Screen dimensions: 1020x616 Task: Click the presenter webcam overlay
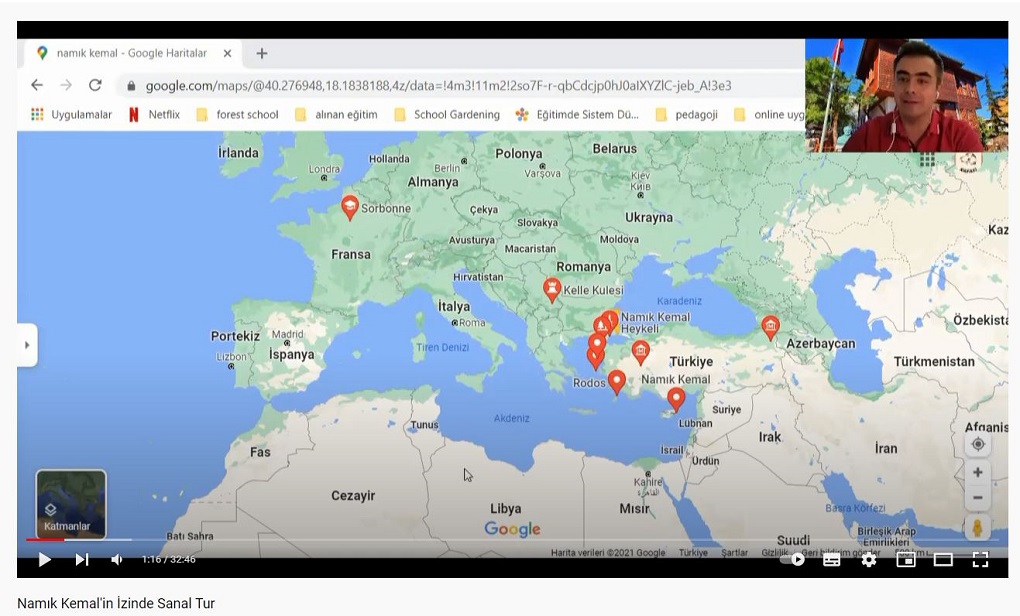tap(906, 95)
